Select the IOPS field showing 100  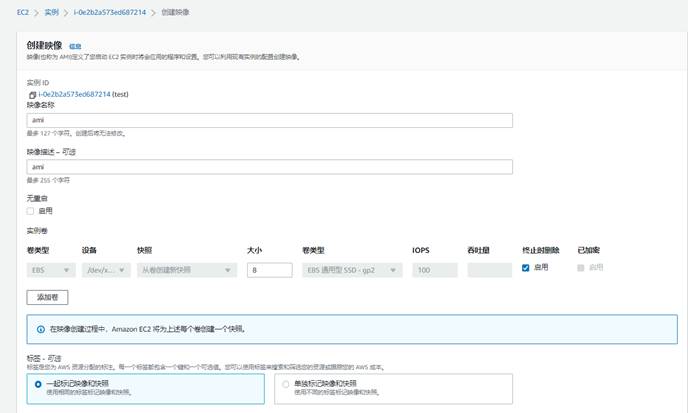[x=435, y=270]
